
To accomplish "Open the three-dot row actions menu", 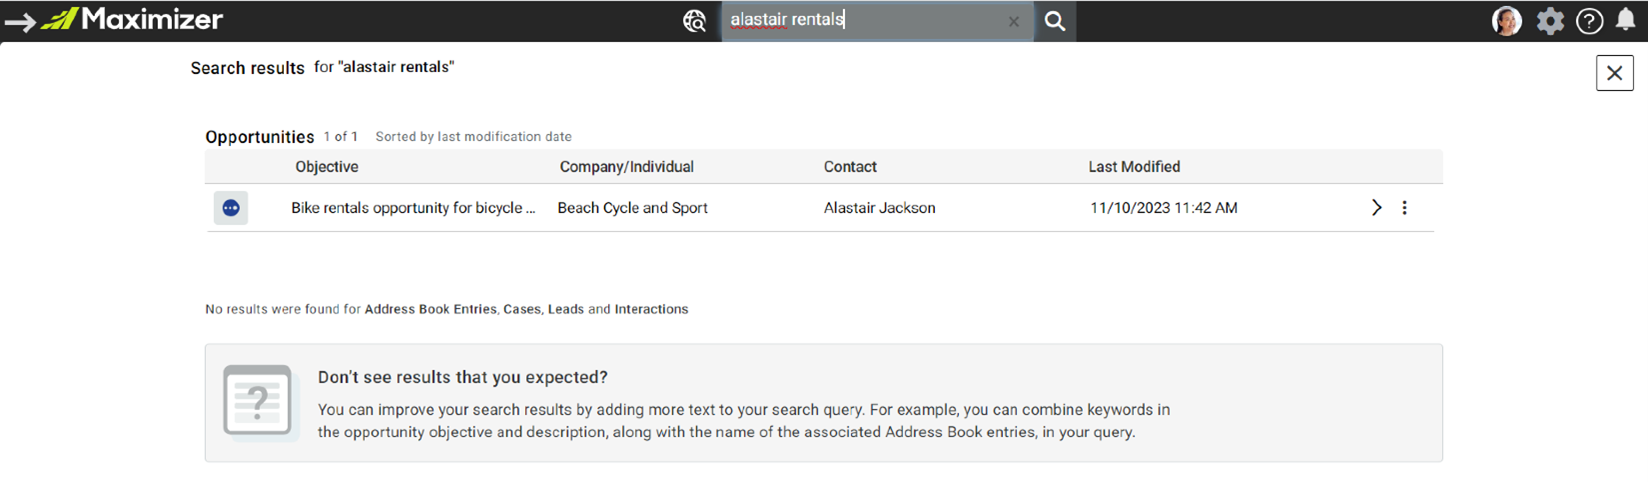I will 1404,208.
